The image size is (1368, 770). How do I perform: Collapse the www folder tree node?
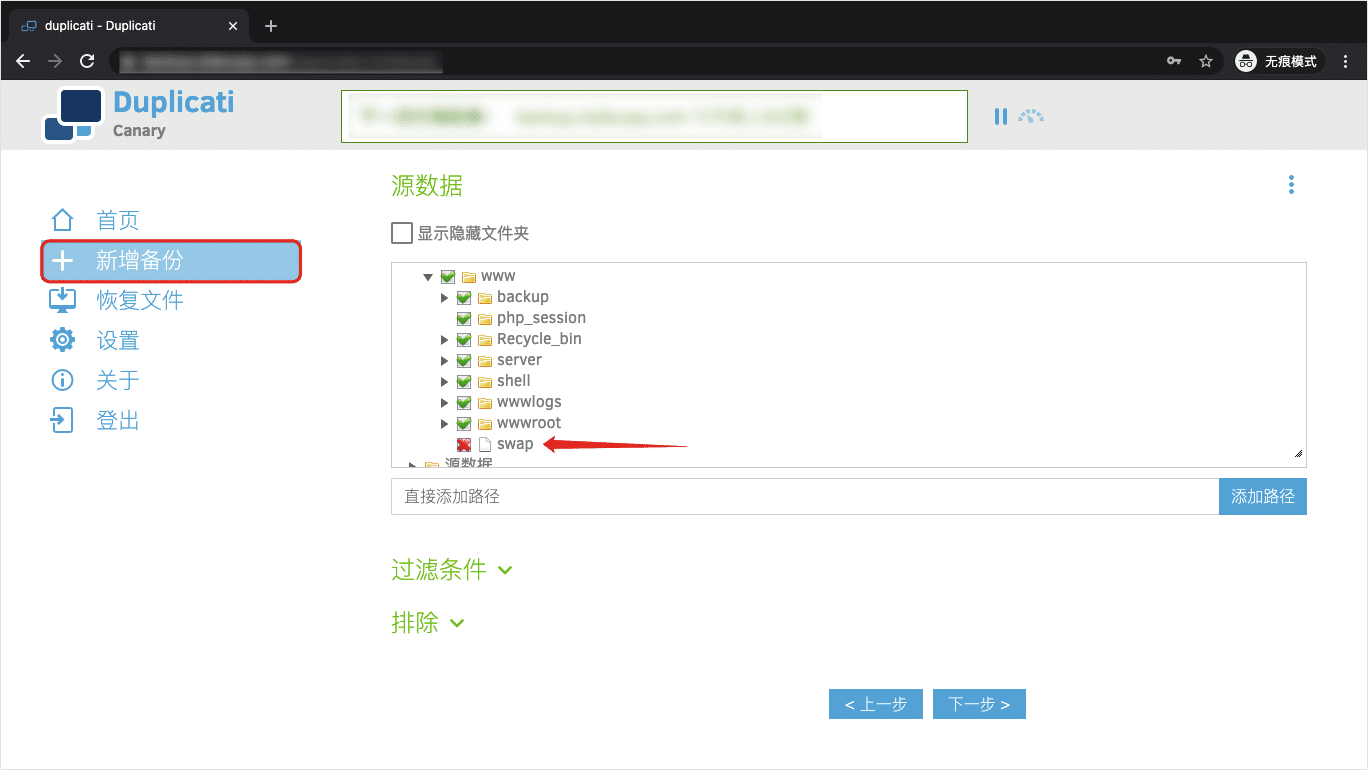point(428,277)
